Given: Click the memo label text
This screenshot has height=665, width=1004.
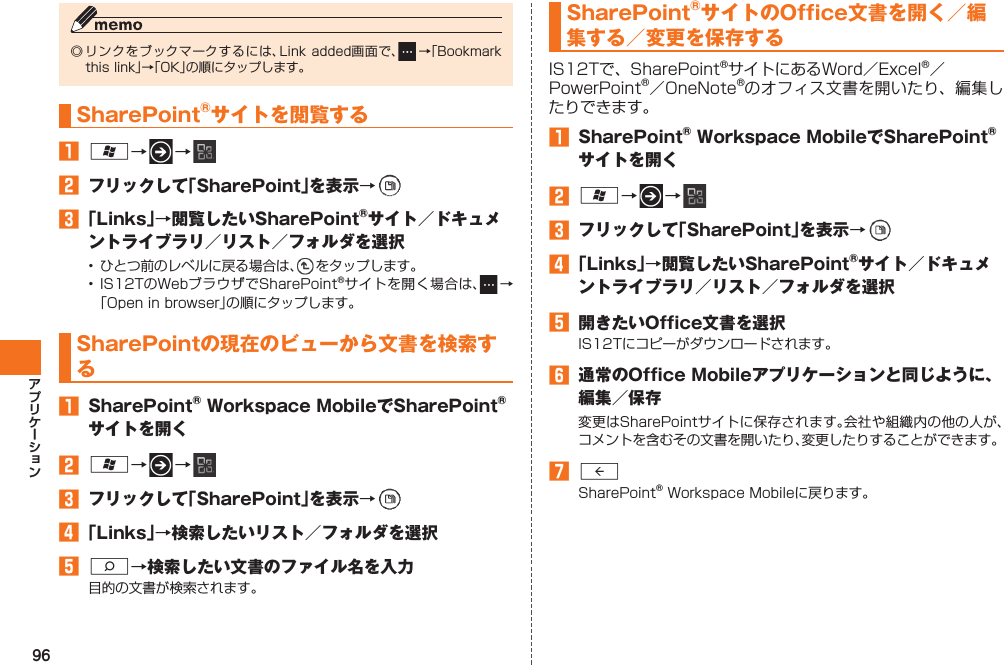Looking at the screenshot, I should [x=118, y=25].
